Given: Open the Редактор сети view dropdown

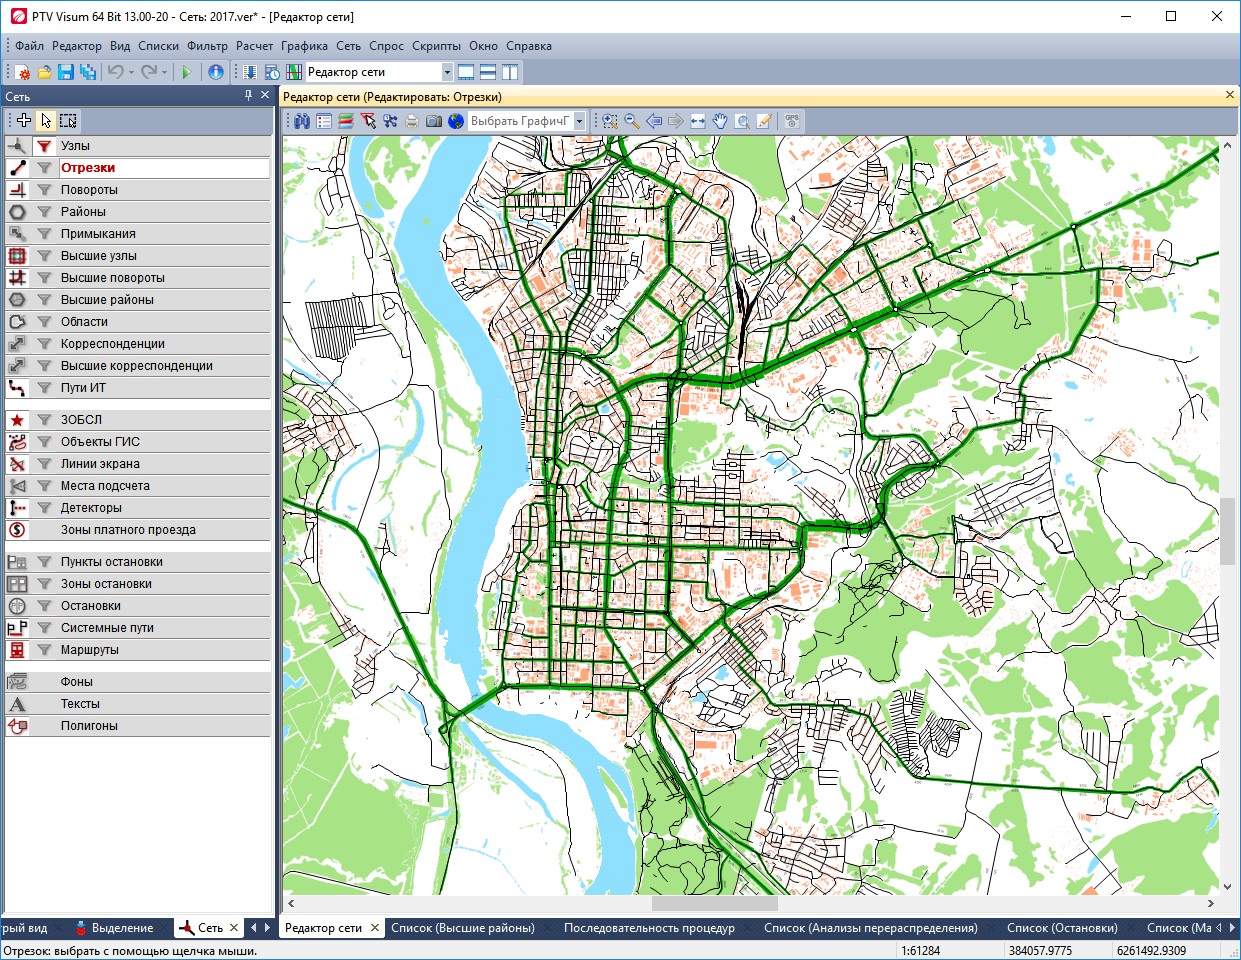Looking at the screenshot, I should 447,72.
